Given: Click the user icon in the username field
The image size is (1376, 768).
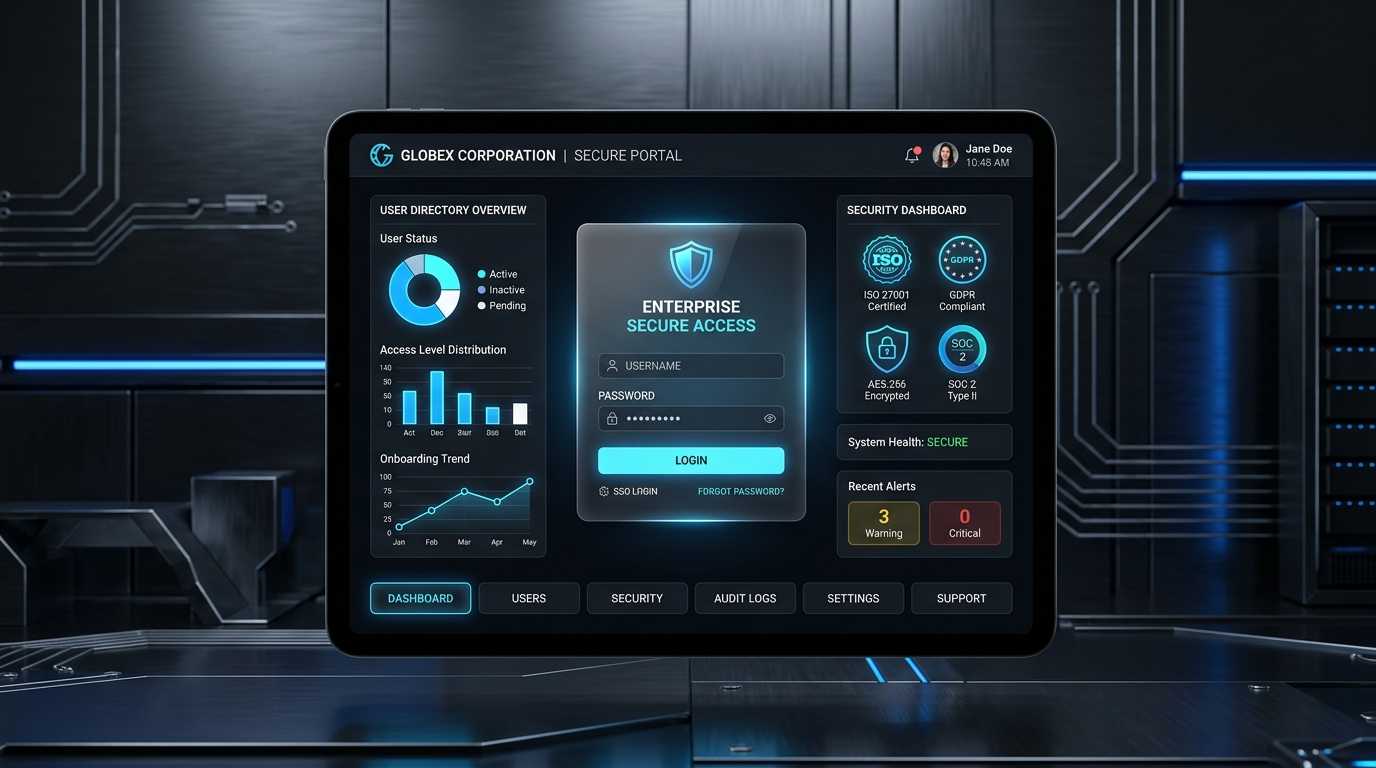Looking at the screenshot, I should click(612, 366).
